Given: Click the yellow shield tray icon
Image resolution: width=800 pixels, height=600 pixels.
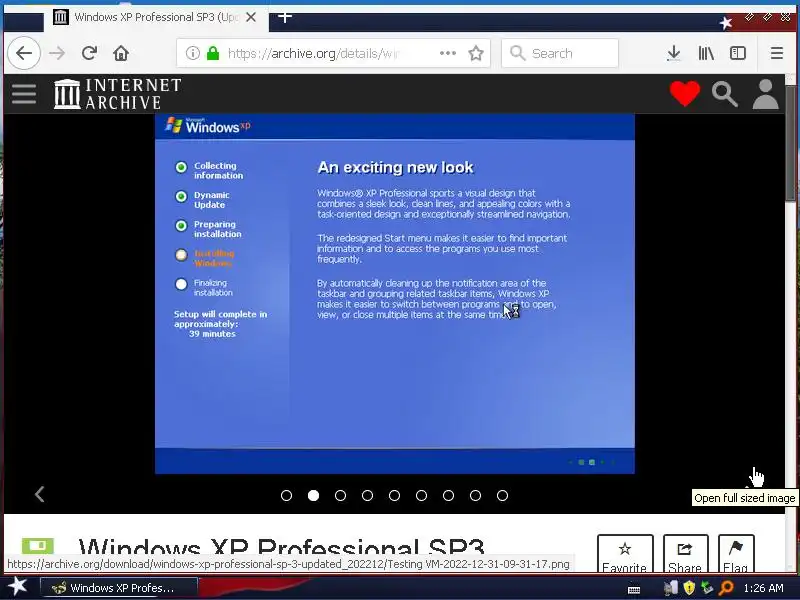Looking at the screenshot, I should (x=689, y=588).
